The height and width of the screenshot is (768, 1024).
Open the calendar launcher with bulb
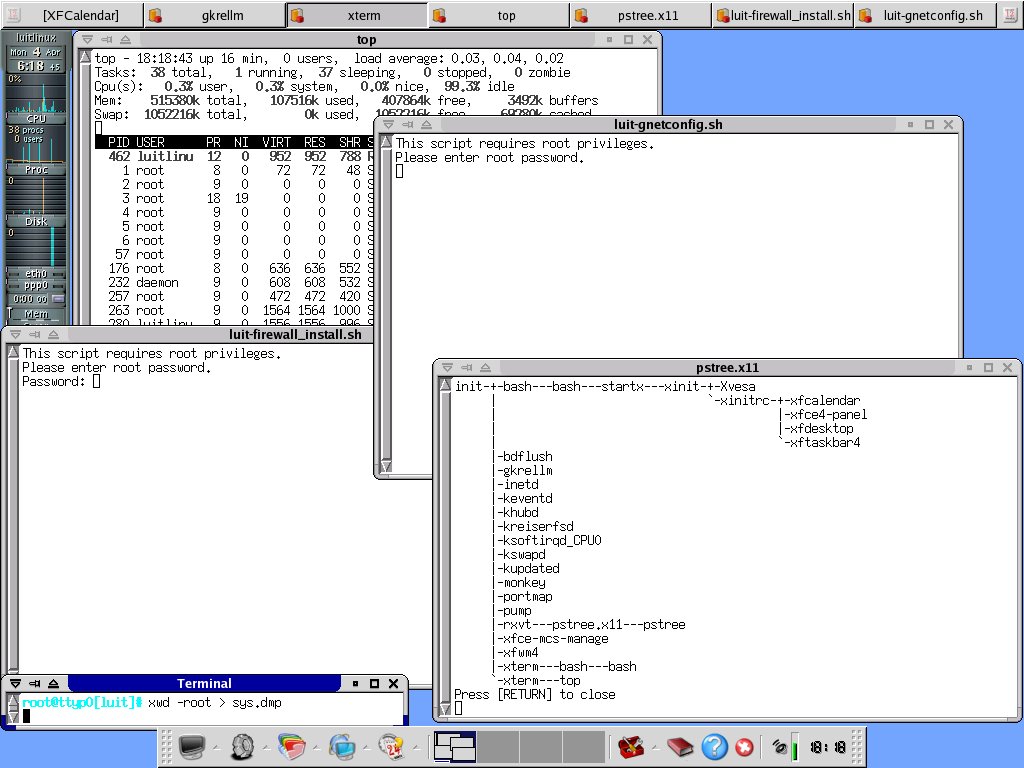[391, 746]
